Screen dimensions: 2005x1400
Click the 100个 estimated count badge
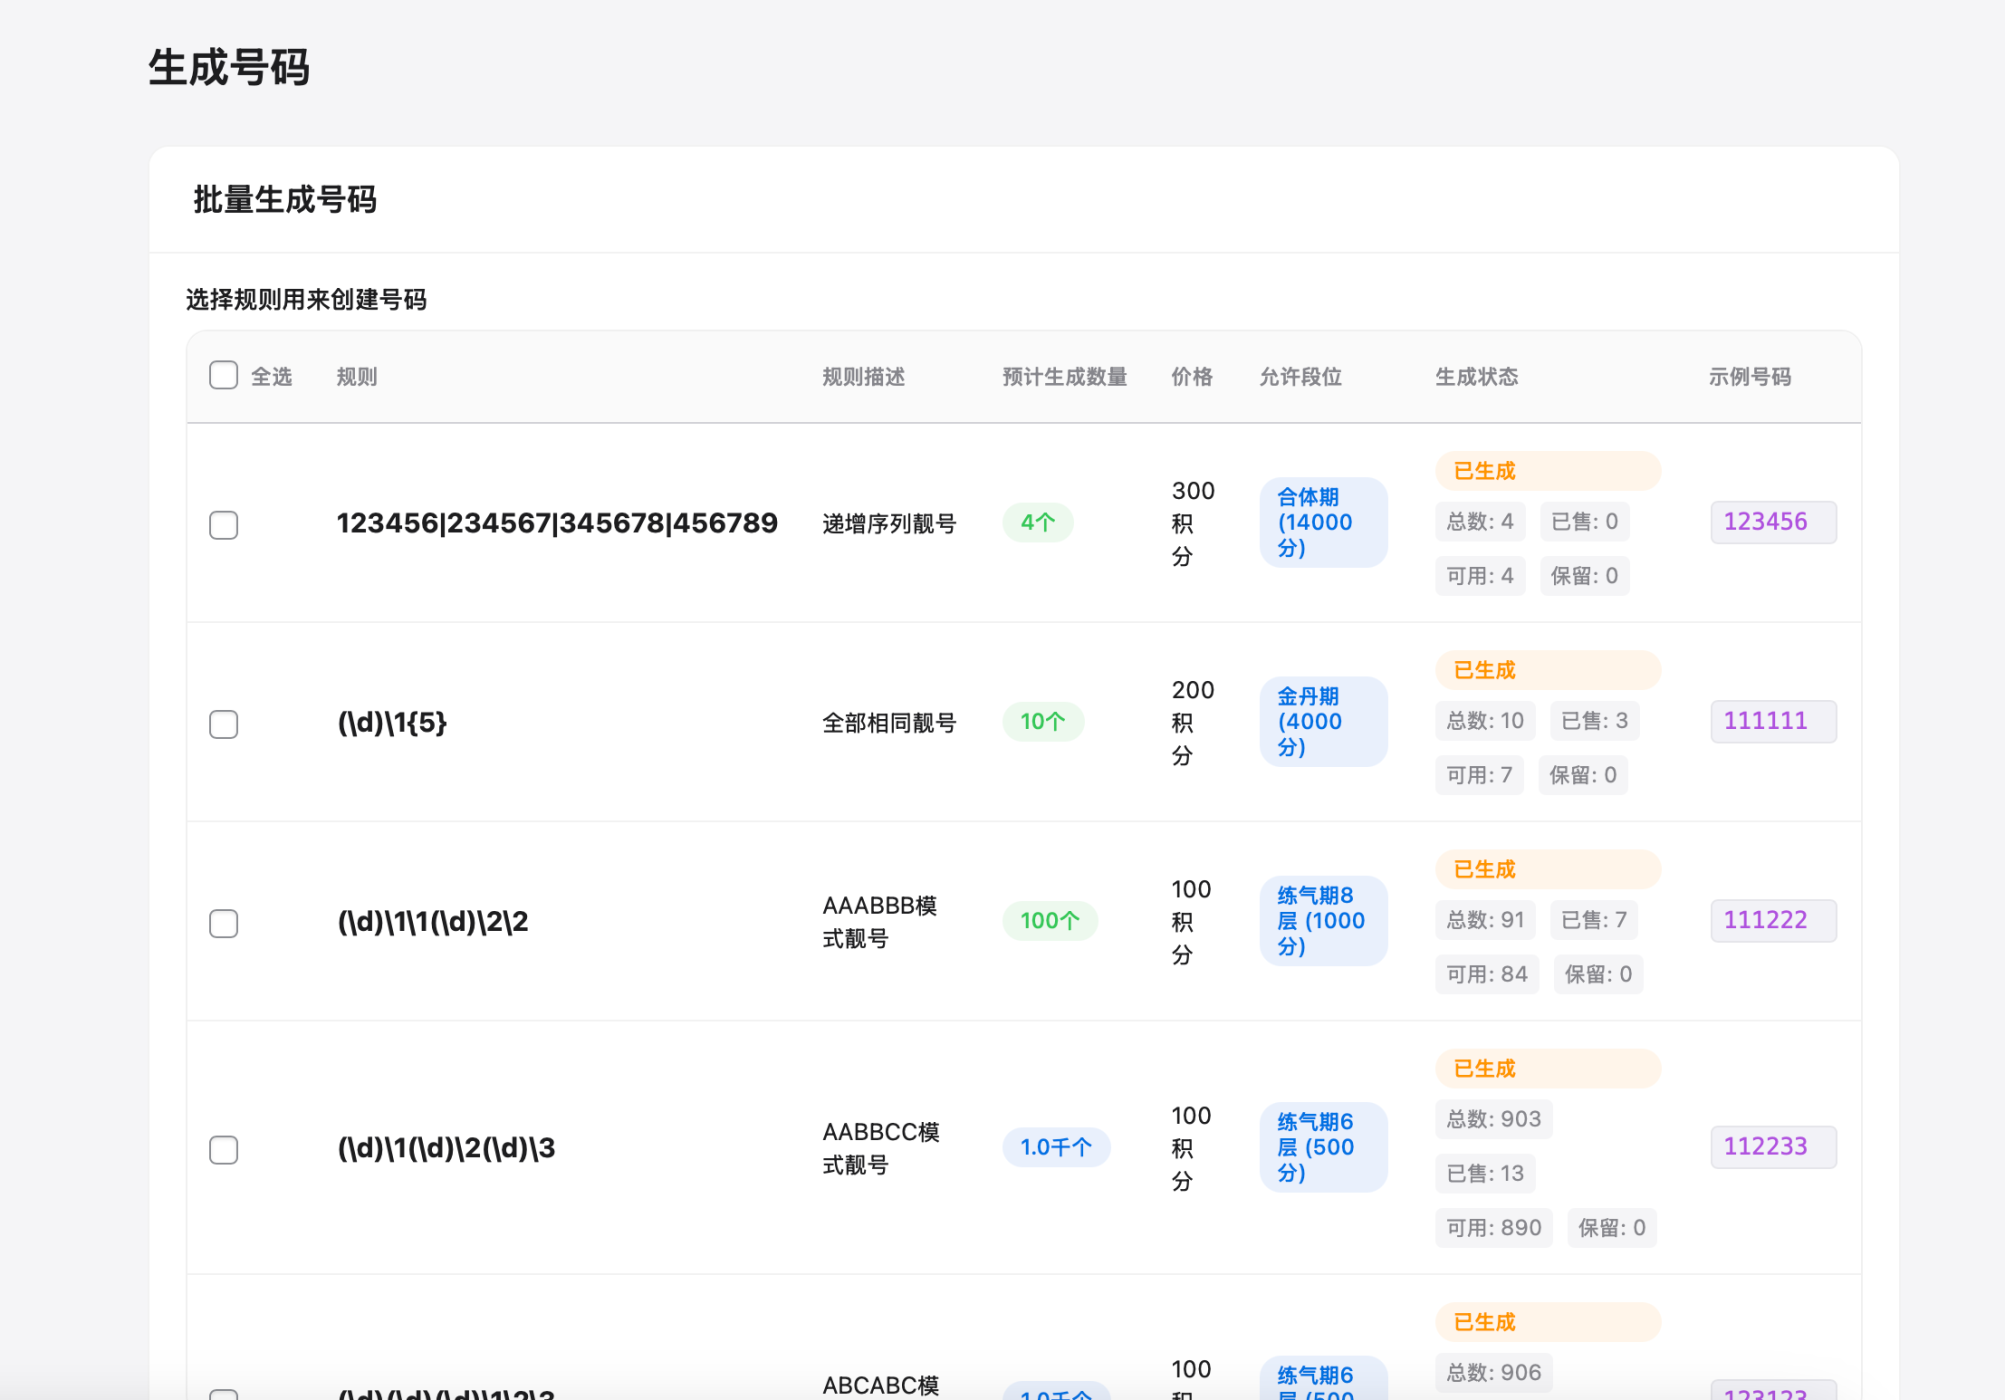tap(1049, 920)
